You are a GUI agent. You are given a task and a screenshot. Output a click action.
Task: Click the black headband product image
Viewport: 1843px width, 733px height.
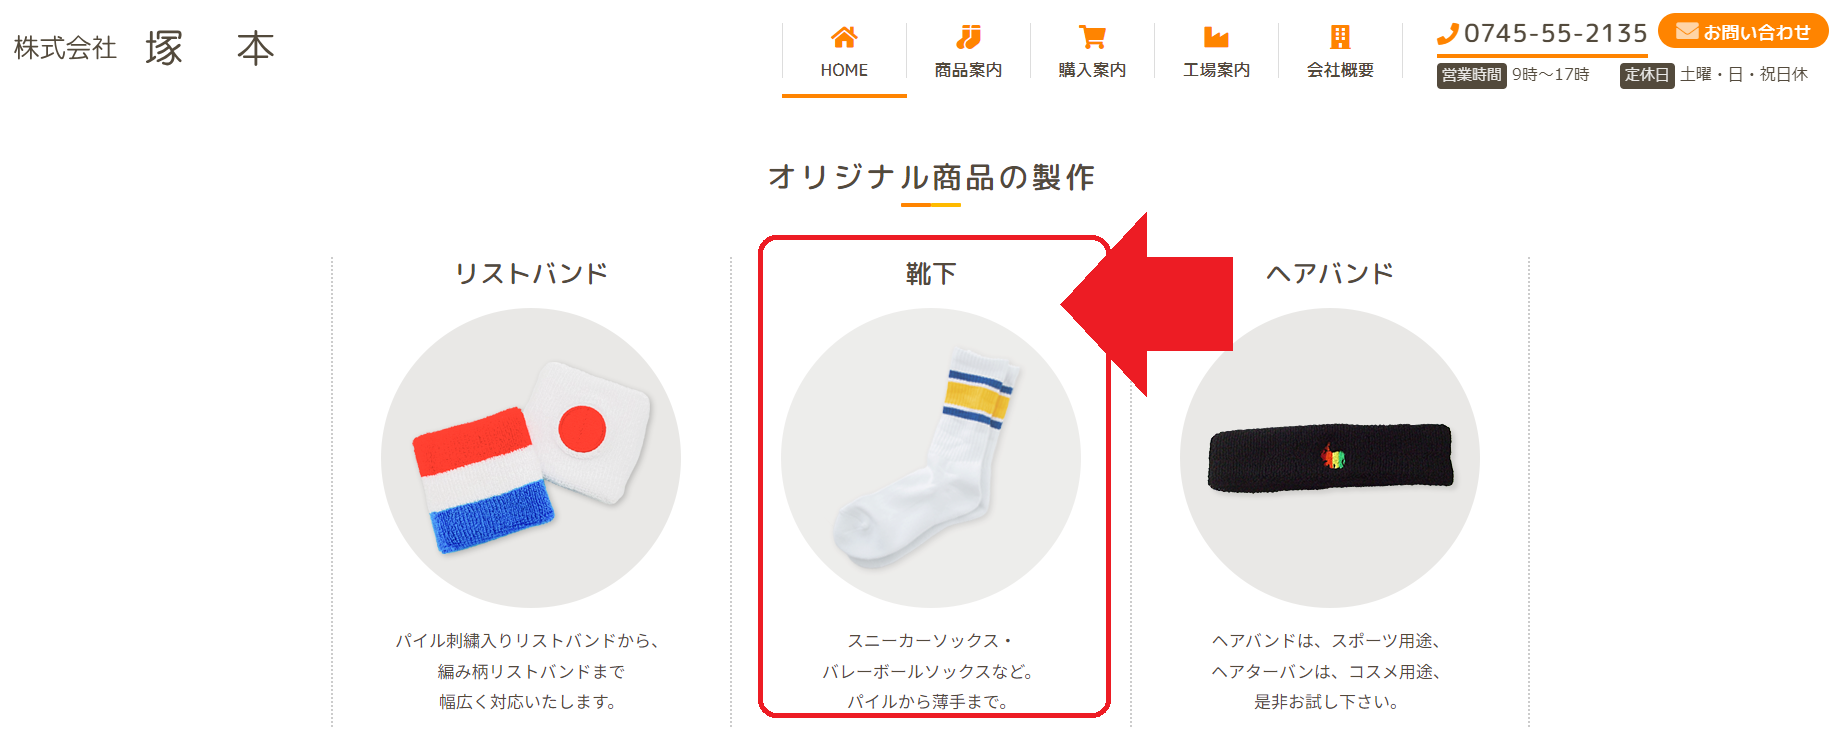[1330, 458]
